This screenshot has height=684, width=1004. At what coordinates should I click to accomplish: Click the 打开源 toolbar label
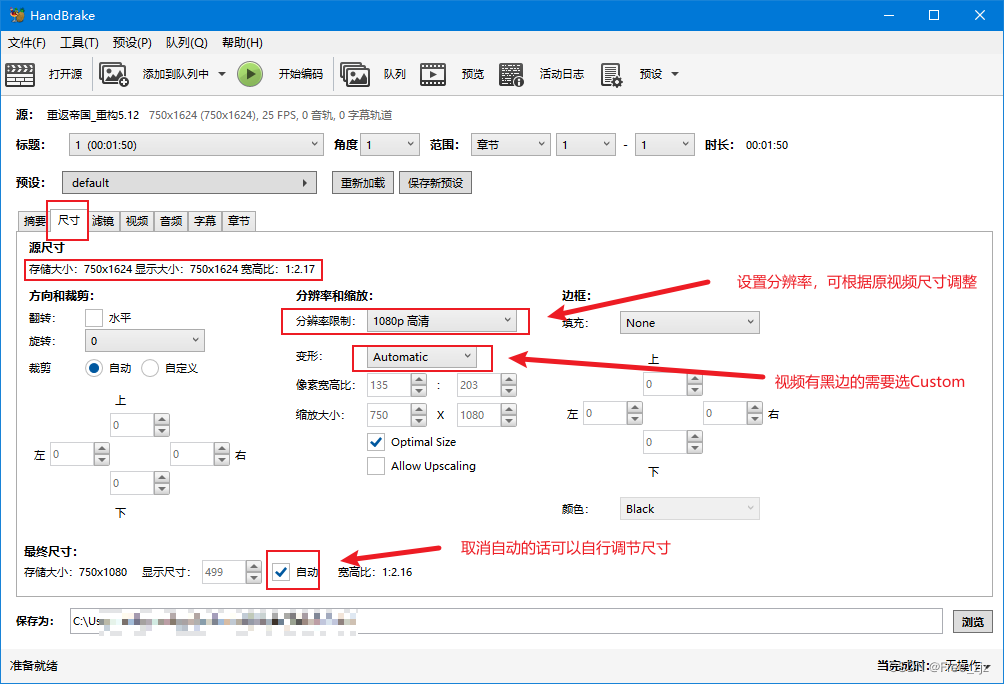click(65, 74)
